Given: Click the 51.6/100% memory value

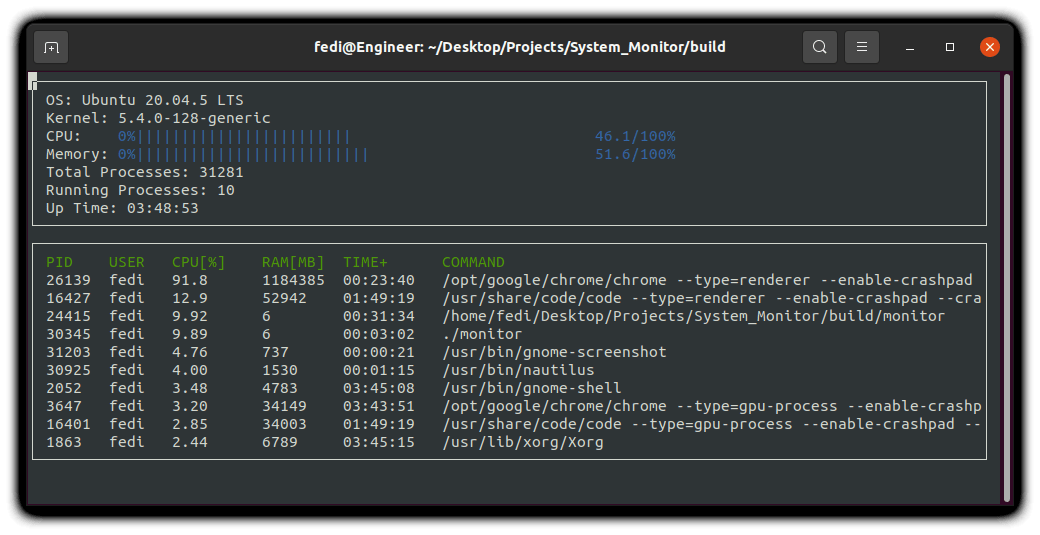Looking at the screenshot, I should [635, 154].
